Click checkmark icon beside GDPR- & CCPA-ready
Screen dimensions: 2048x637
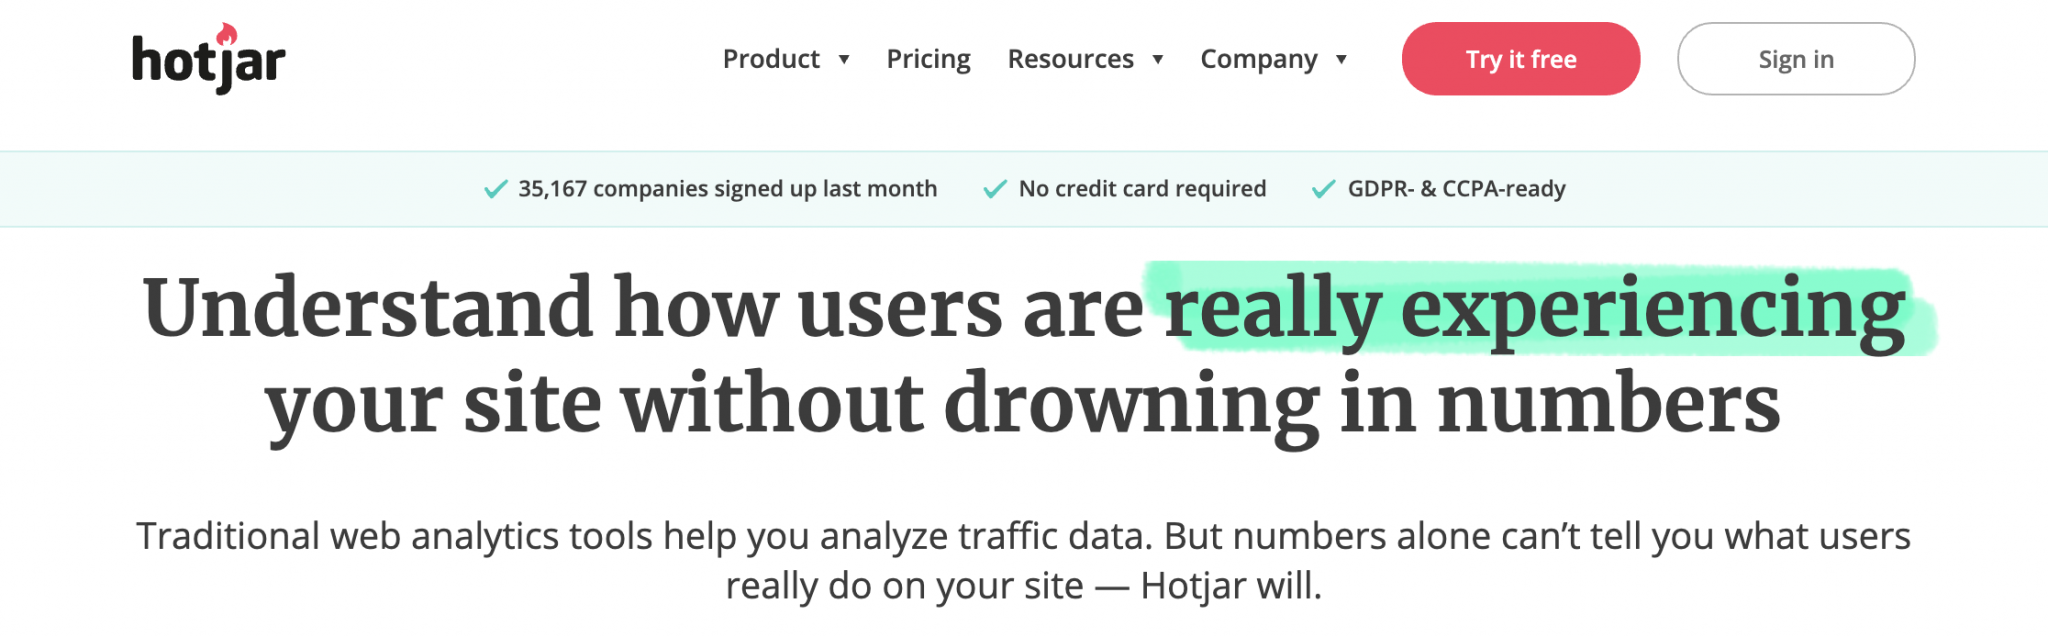click(1323, 189)
